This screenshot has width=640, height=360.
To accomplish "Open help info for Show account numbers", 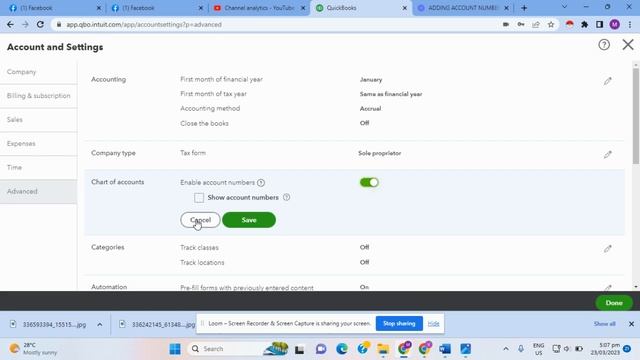I will pyautogui.click(x=287, y=197).
